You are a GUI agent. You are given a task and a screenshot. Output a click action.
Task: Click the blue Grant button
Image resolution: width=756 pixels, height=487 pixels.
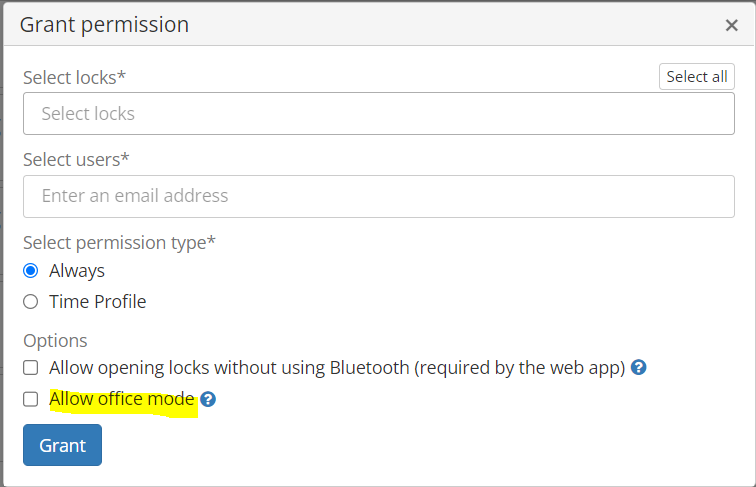click(63, 445)
